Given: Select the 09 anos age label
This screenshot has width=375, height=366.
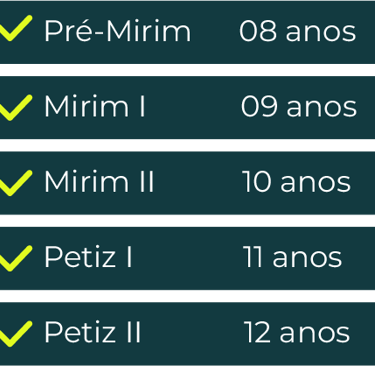Looking at the screenshot, I should (299, 107).
